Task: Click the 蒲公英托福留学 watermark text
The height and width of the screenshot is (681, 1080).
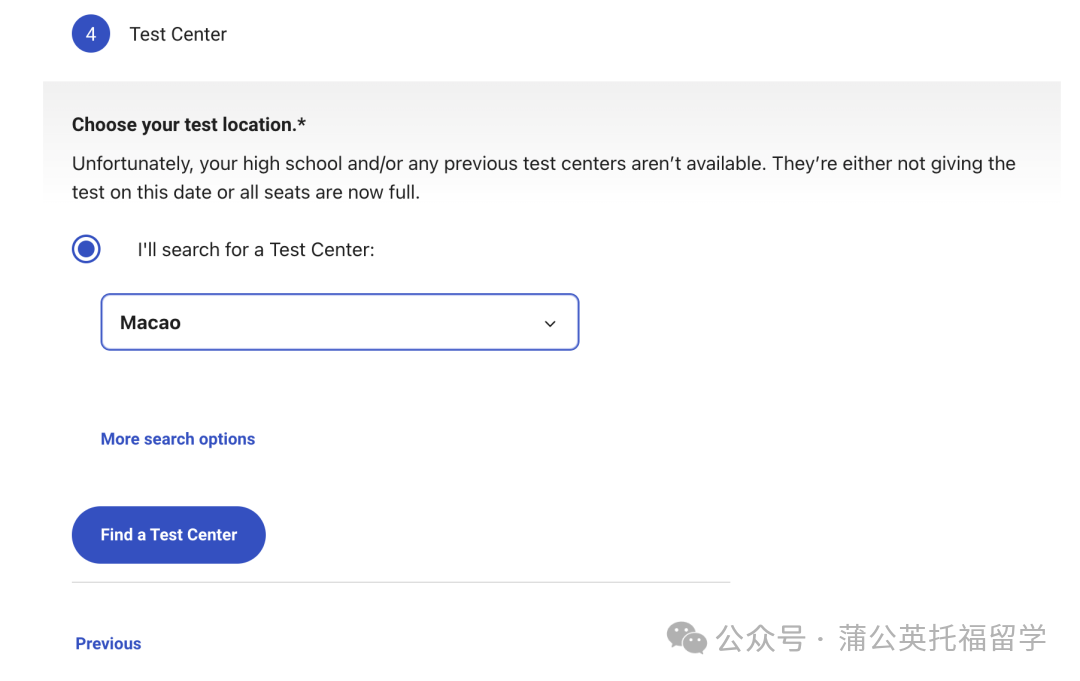Action: coord(942,638)
